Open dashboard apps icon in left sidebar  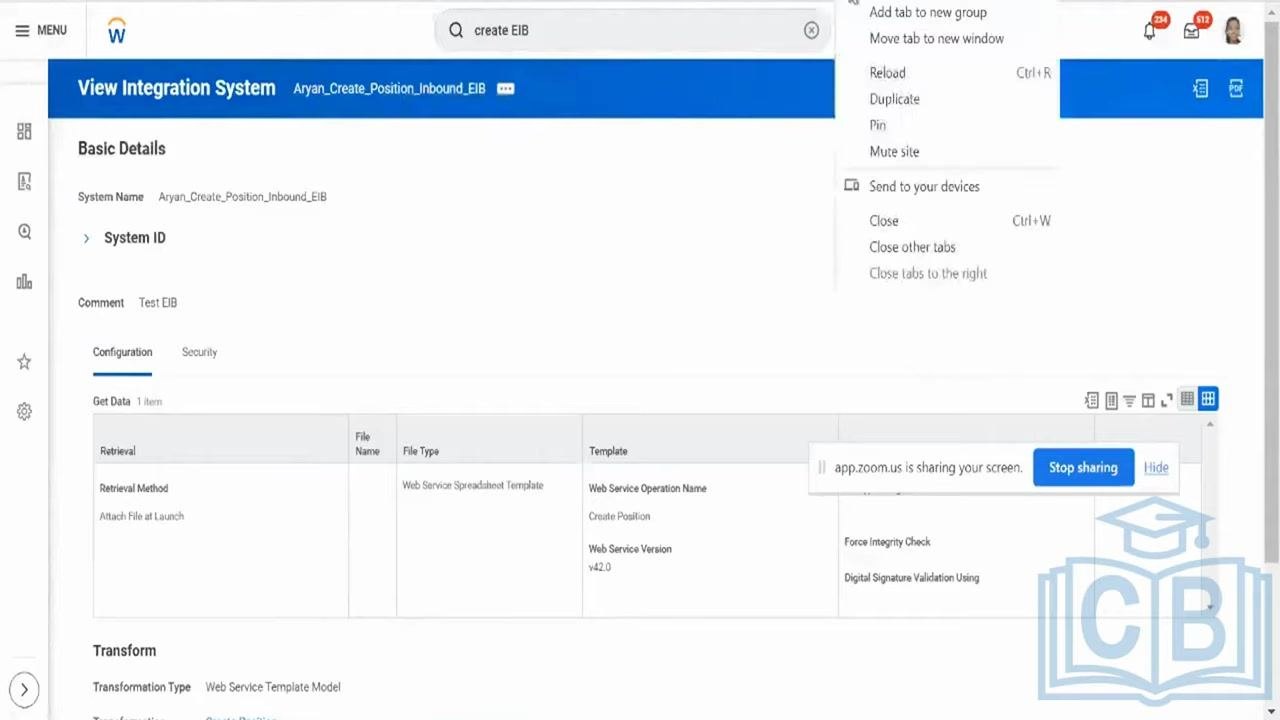click(x=24, y=131)
